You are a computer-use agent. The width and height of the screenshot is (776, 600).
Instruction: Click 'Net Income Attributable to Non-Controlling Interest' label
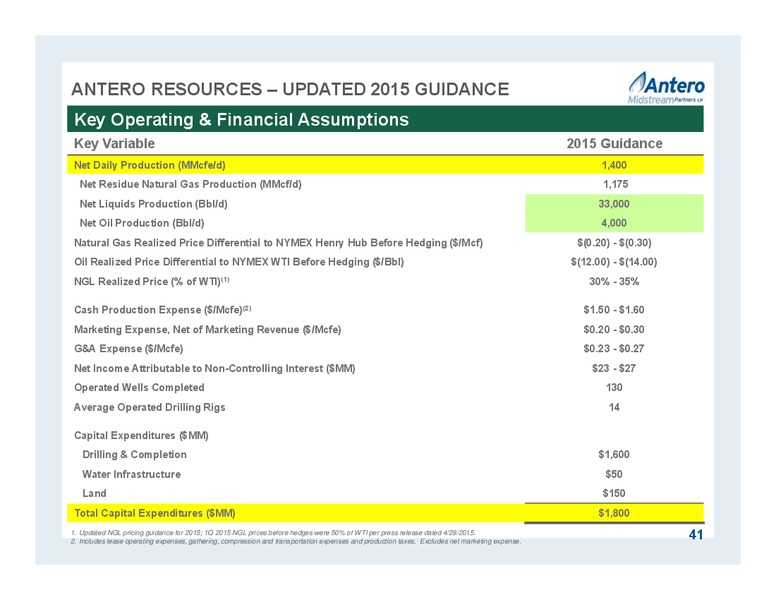[214, 368]
